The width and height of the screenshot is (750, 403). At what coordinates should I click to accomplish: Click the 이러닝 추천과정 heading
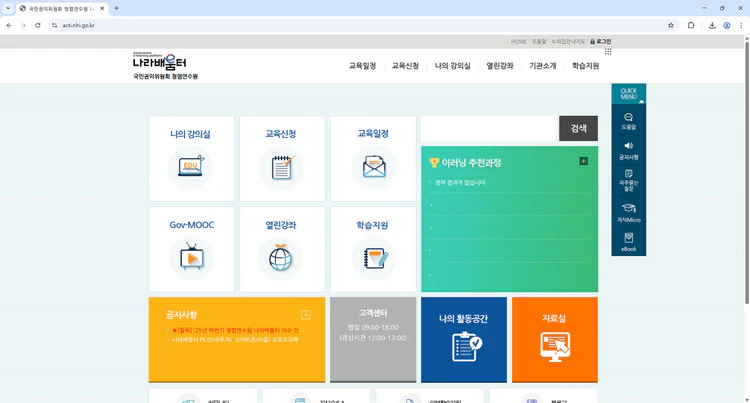point(471,163)
